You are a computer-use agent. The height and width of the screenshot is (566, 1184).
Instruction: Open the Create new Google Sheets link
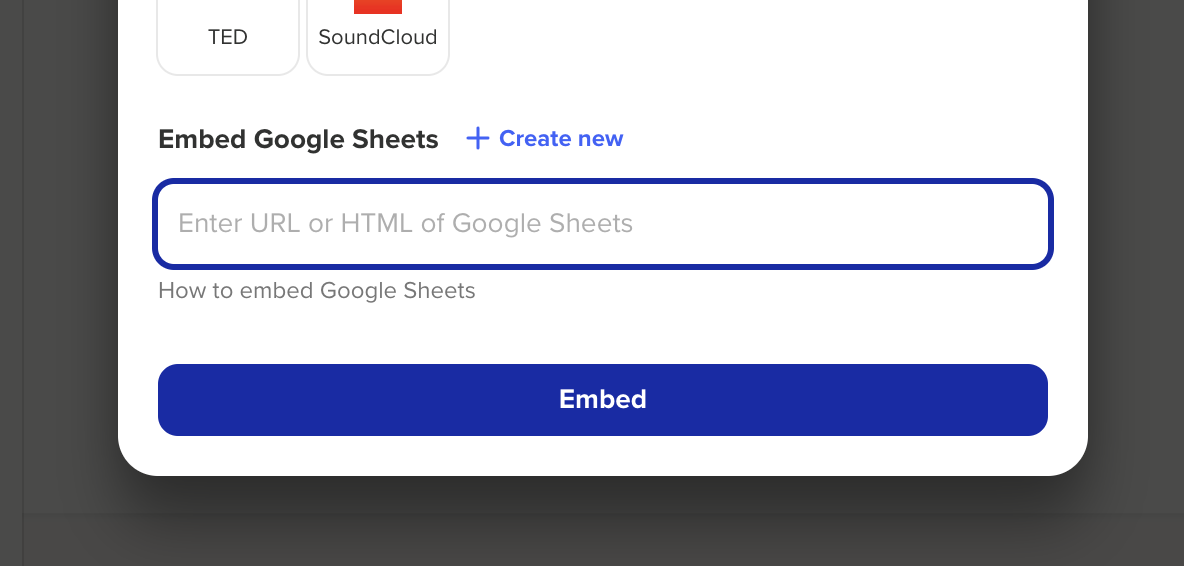(x=545, y=139)
